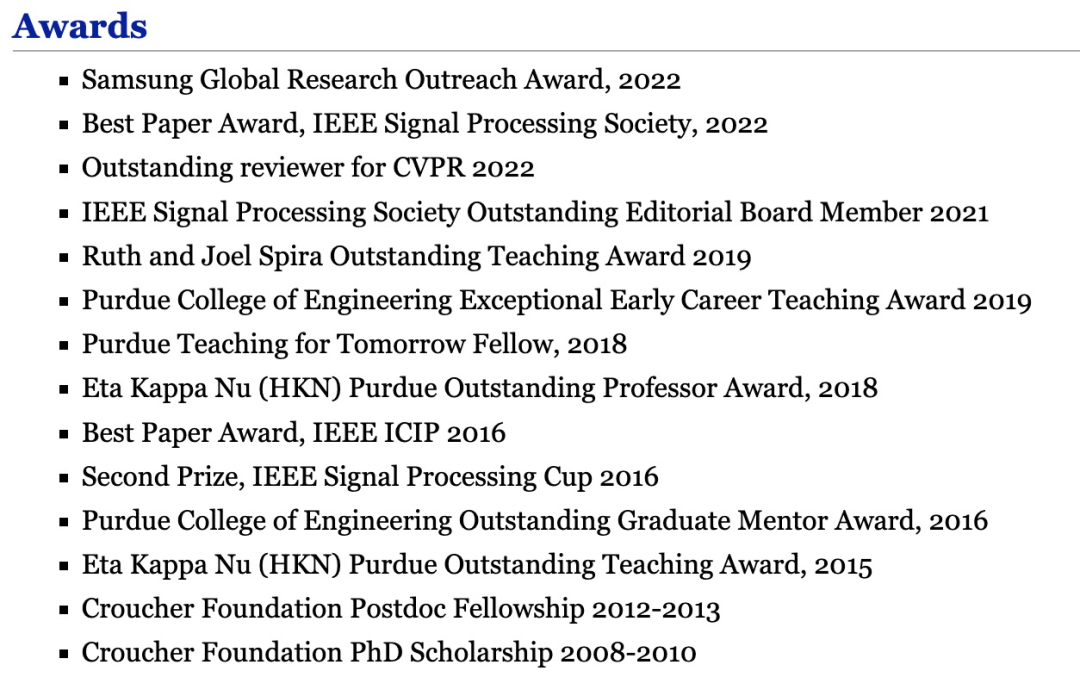Click Outstanding Graduate Mentor Award, 2016 line
The height and width of the screenshot is (696, 1080).
pyautogui.click(x=534, y=520)
